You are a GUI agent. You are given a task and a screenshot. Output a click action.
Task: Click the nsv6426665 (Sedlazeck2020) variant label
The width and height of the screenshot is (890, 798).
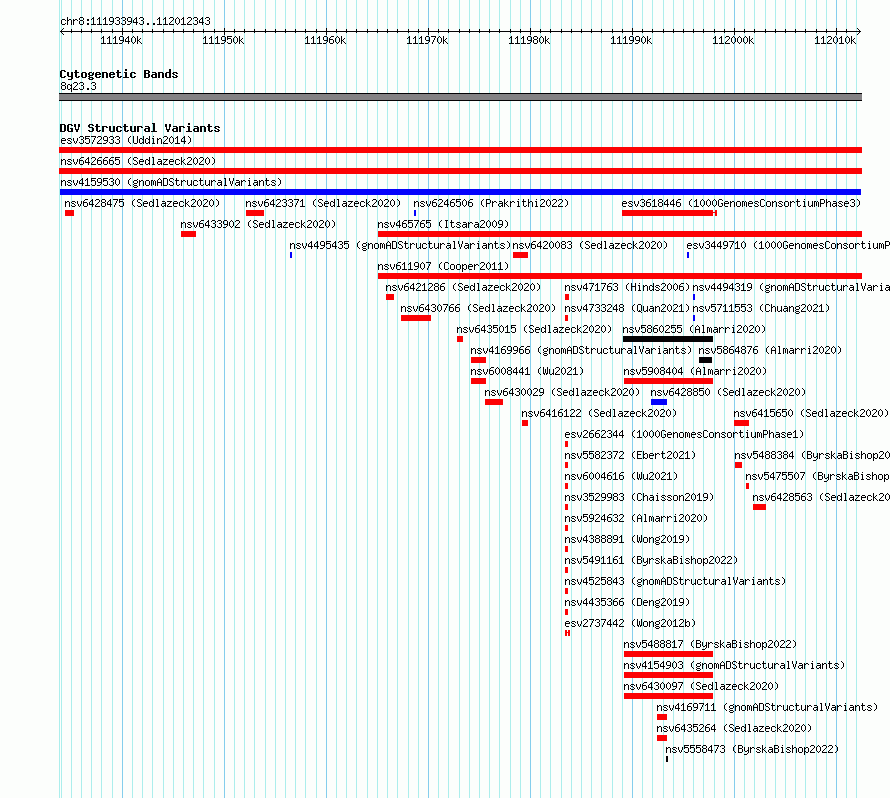point(138,161)
